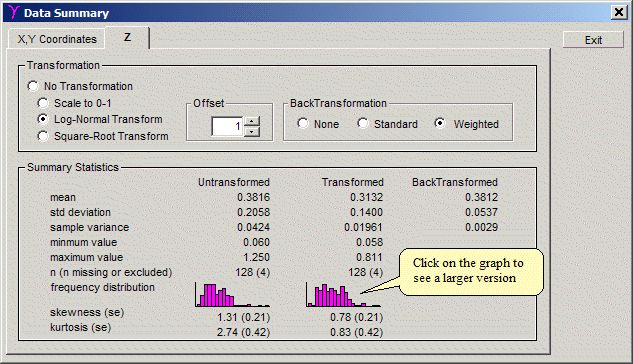Click Transformed kurtosis 0.83 (0.42)

coord(356,333)
